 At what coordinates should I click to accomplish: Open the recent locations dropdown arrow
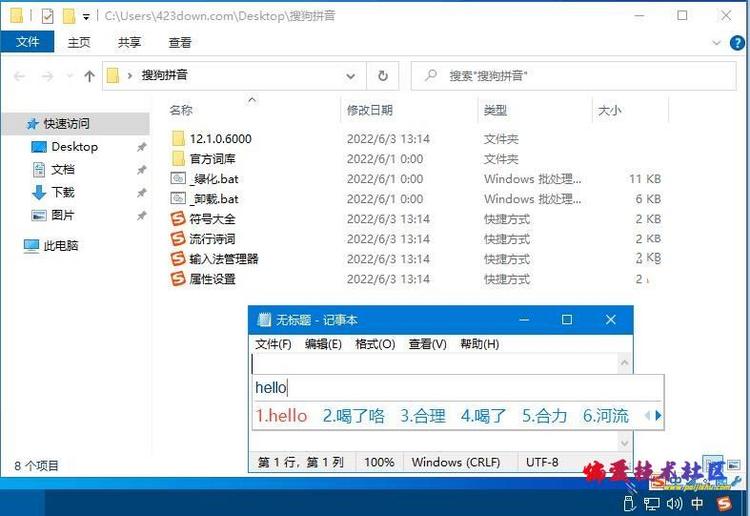pyautogui.click(x=70, y=76)
